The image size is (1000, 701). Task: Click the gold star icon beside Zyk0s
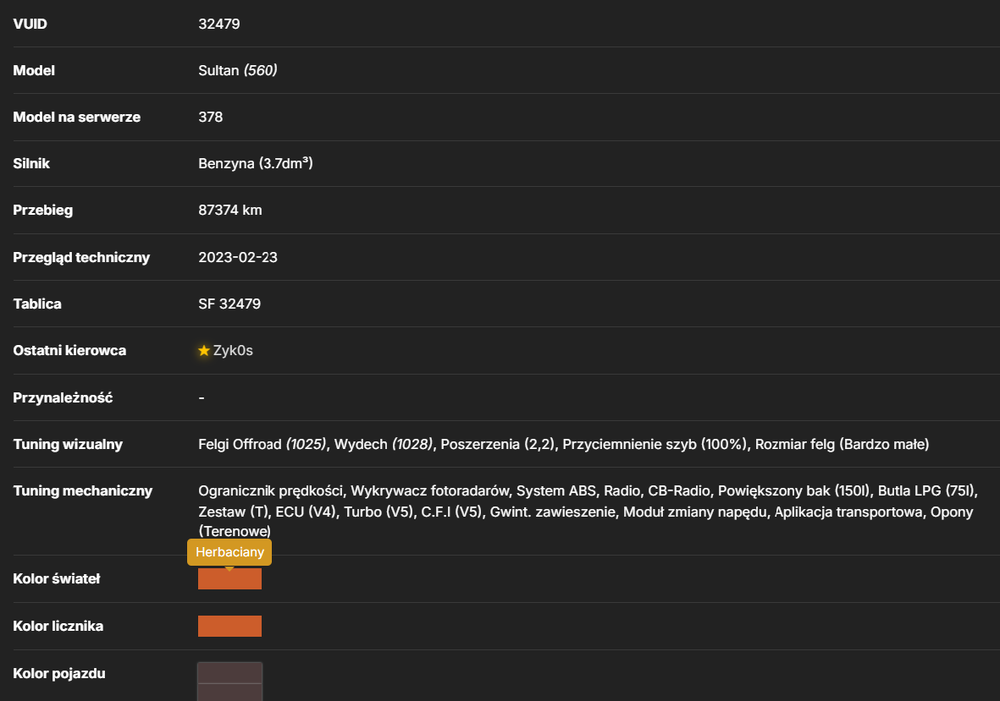(204, 351)
